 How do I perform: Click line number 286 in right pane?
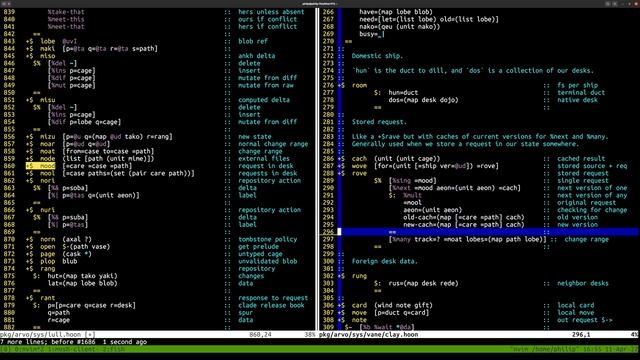click(x=328, y=159)
